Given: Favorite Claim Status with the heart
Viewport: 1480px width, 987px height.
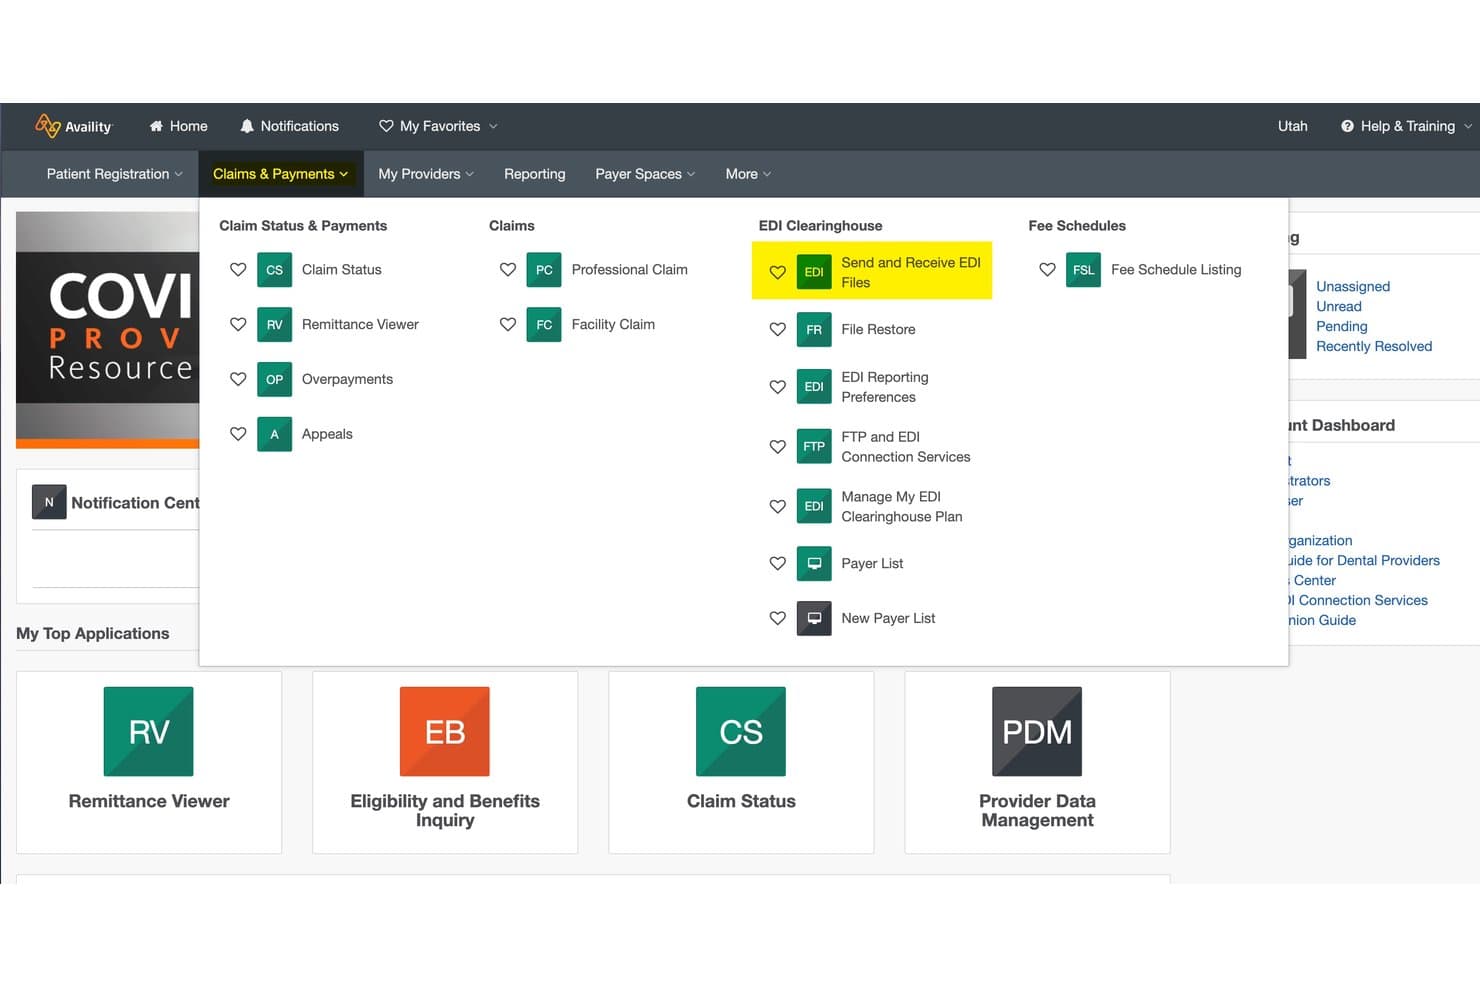Looking at the screenshot, I should click(238, 270).
